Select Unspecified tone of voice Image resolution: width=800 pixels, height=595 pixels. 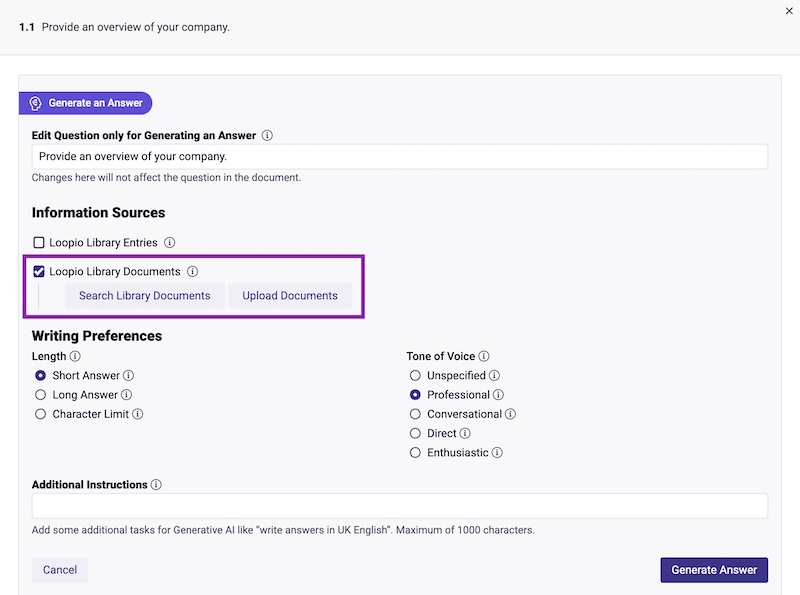coord(415,376)
